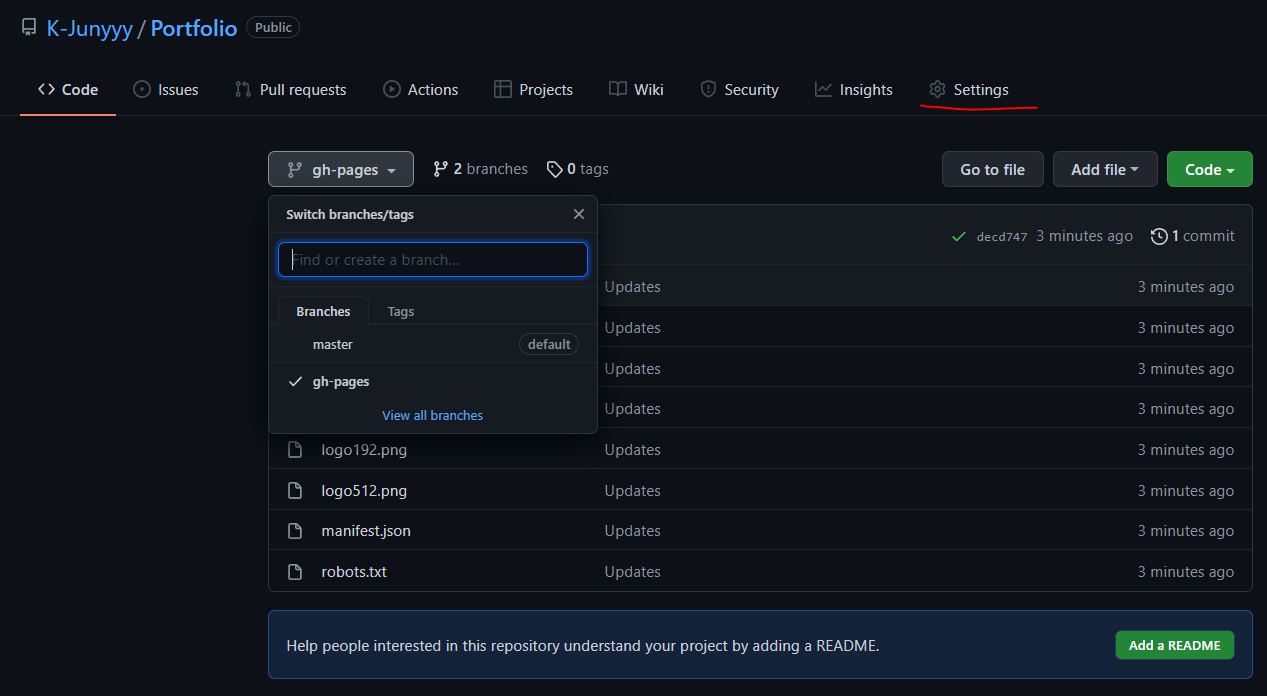Click the Projects table icon
This screenshot has width=1267, height=696.
(503, 90)
